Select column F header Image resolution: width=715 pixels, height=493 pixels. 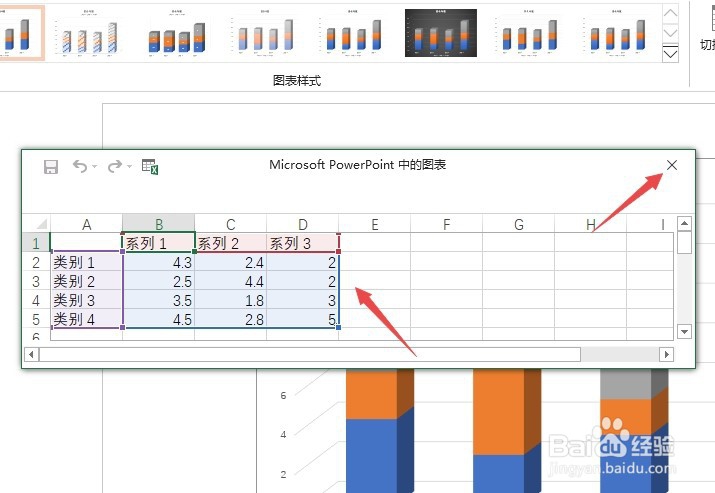tap(447, 224)
